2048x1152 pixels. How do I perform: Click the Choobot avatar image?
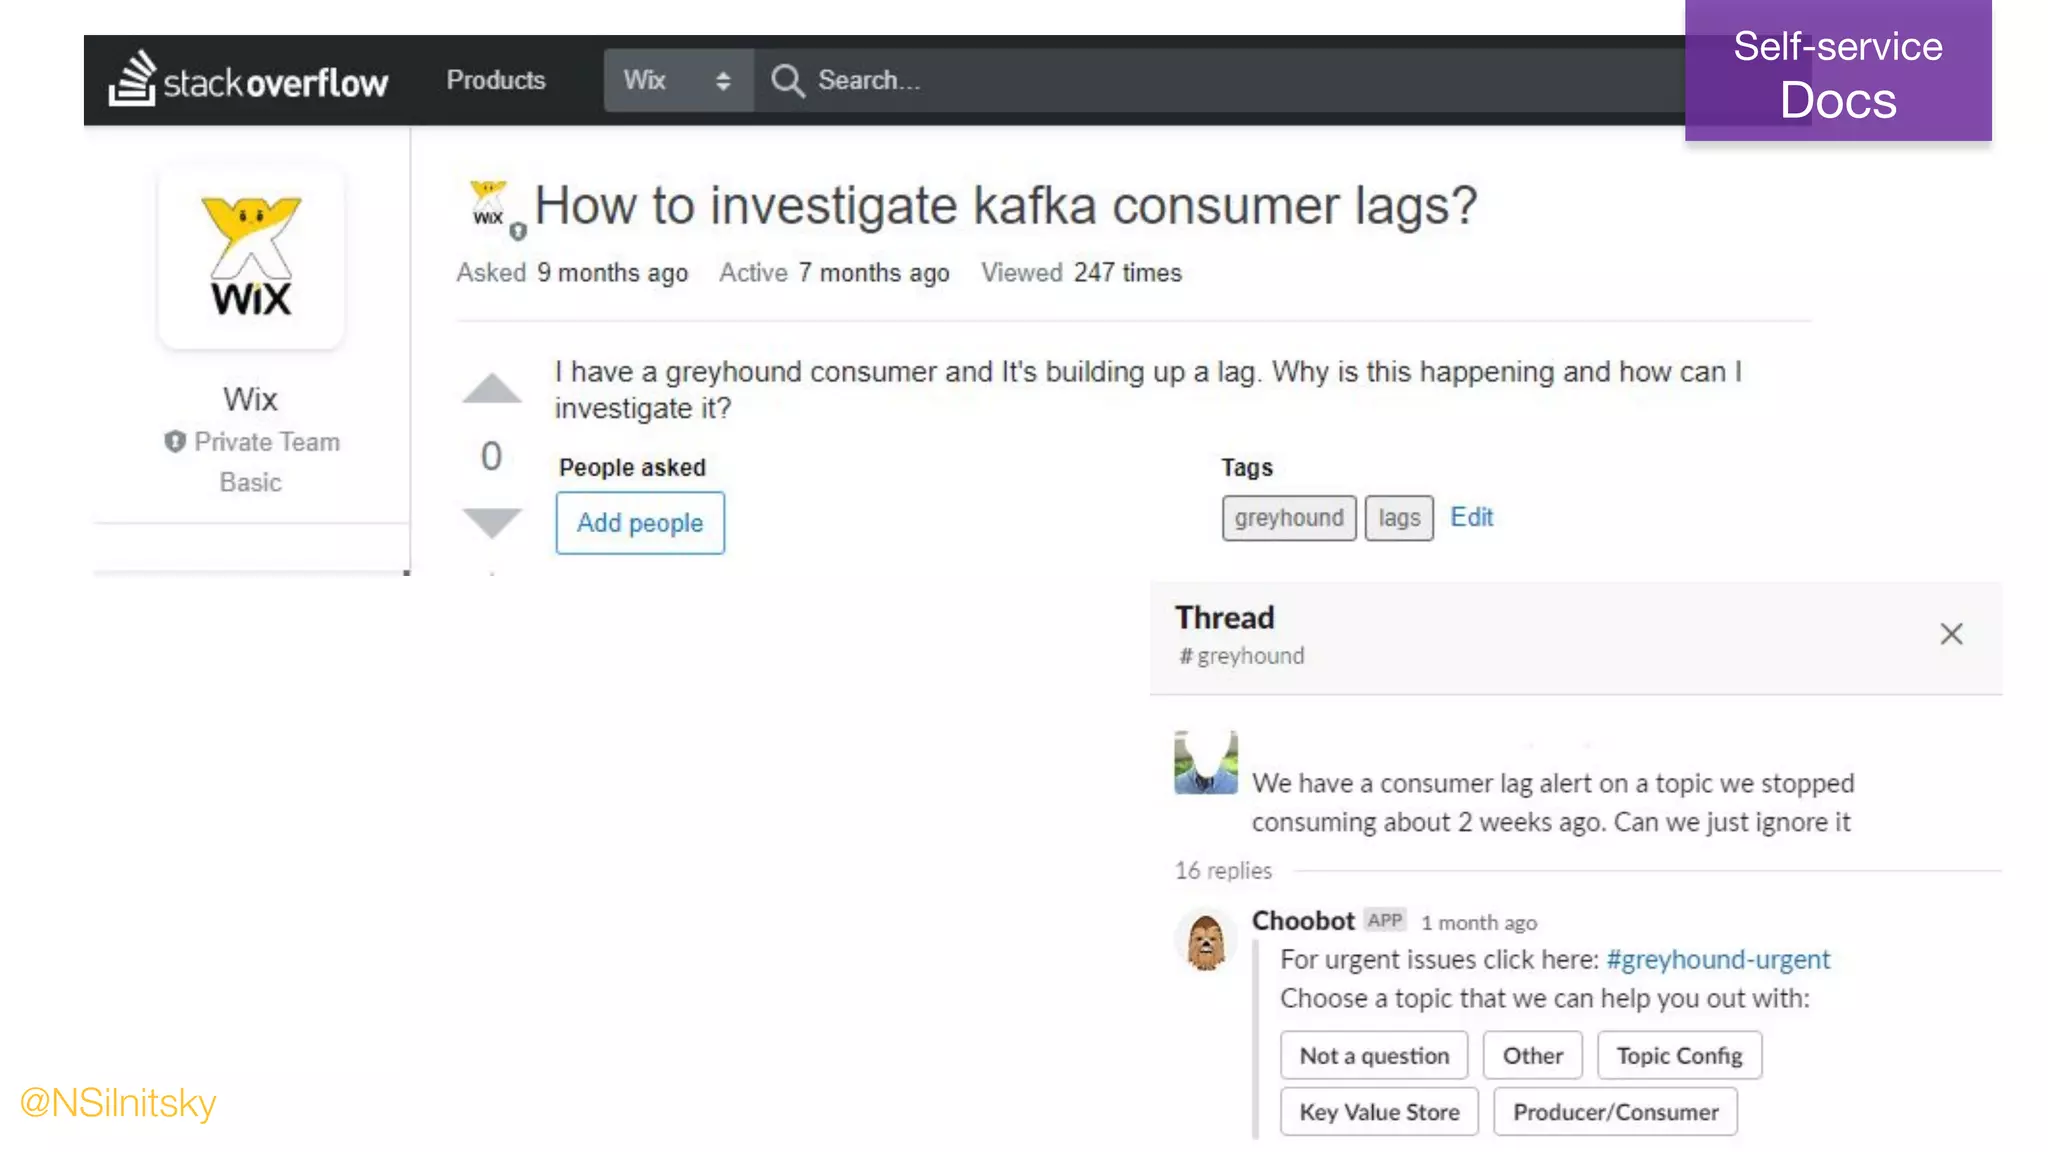click(1205, 940)
